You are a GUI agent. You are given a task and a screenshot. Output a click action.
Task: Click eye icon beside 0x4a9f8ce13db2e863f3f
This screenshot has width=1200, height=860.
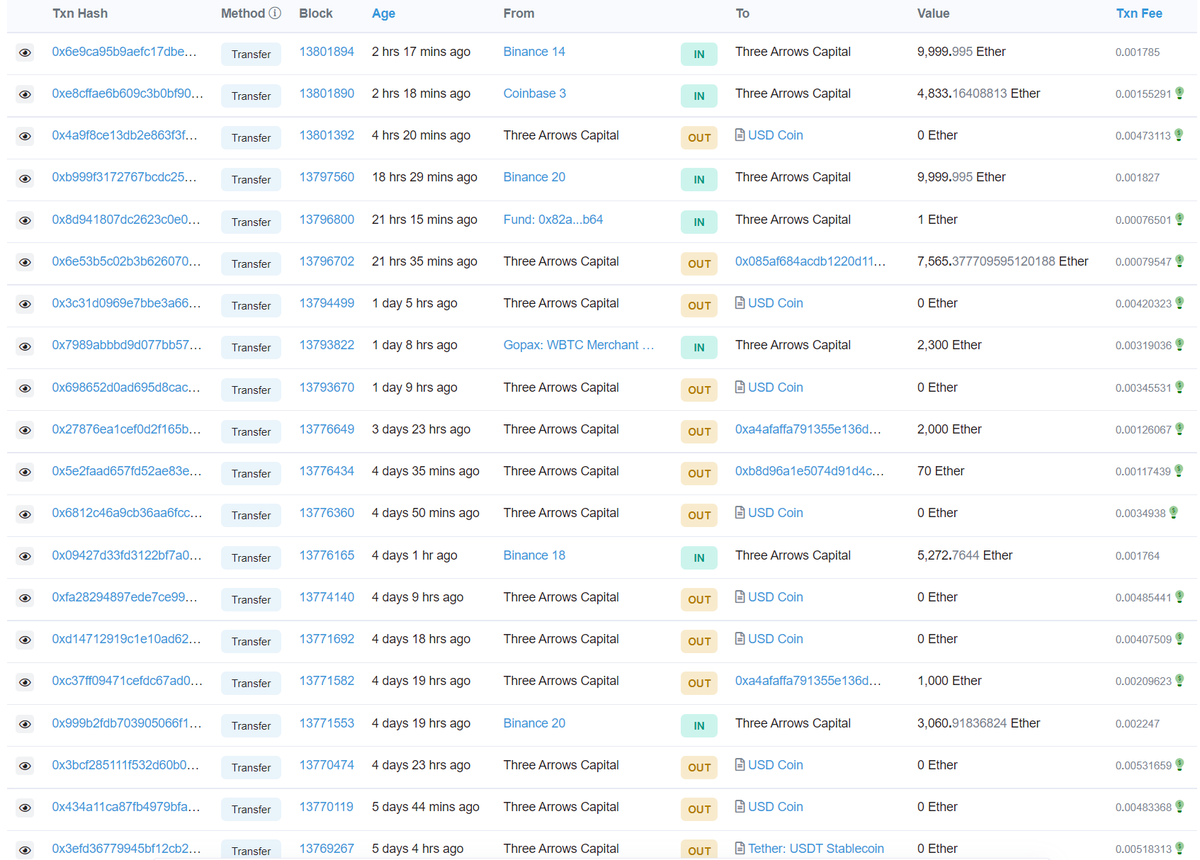25,137
